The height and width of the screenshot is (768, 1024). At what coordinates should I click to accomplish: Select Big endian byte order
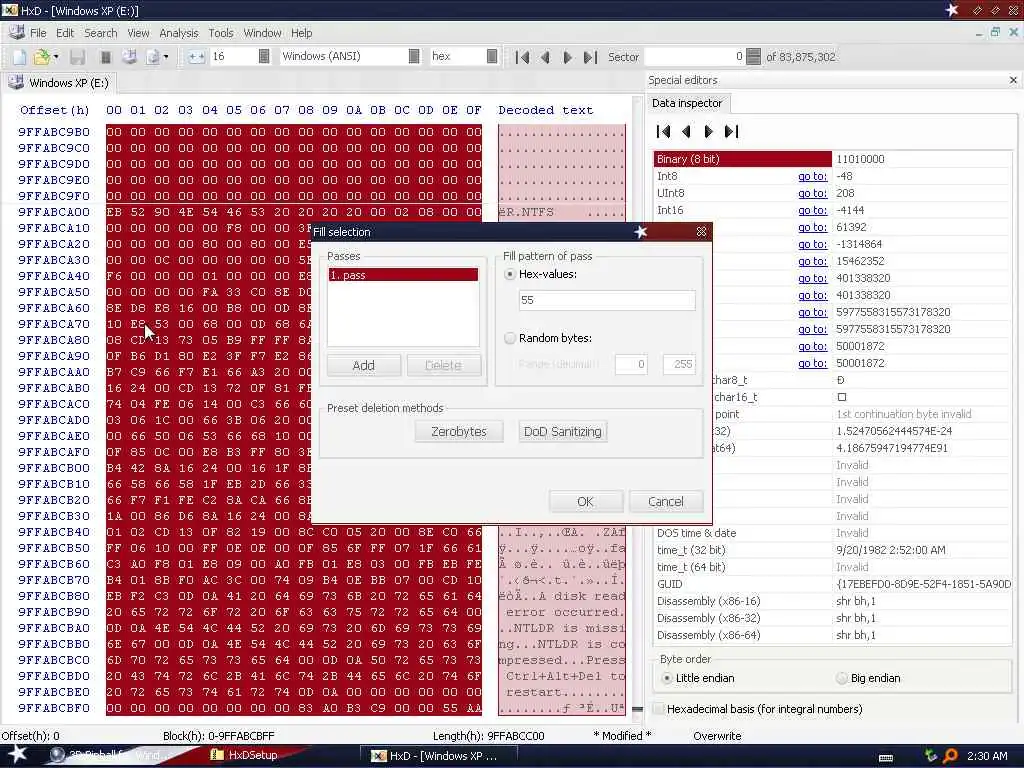click(842, 679)
